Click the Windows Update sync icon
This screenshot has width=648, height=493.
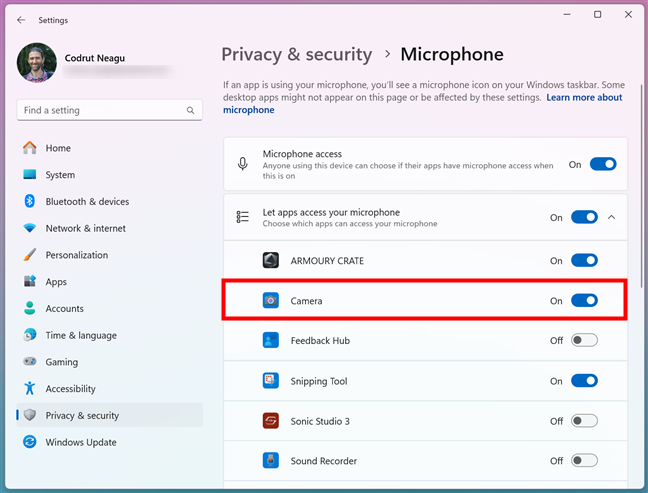pos(30,442)
